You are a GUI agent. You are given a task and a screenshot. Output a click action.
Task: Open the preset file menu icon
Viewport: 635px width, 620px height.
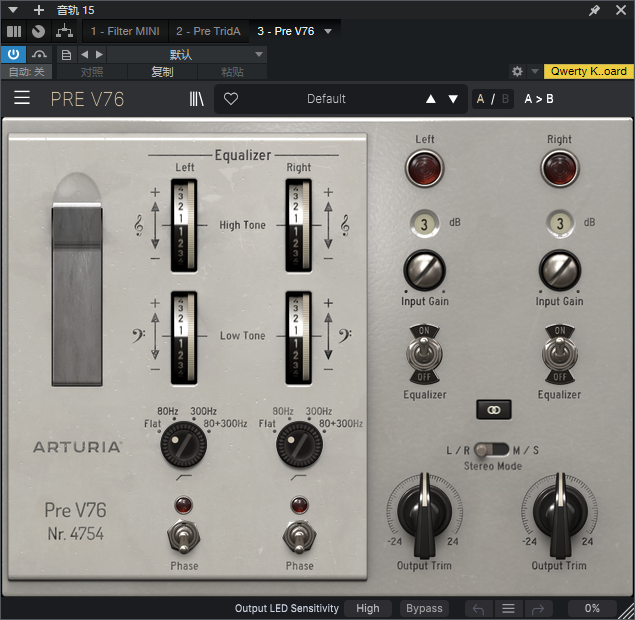click(66, 54)
